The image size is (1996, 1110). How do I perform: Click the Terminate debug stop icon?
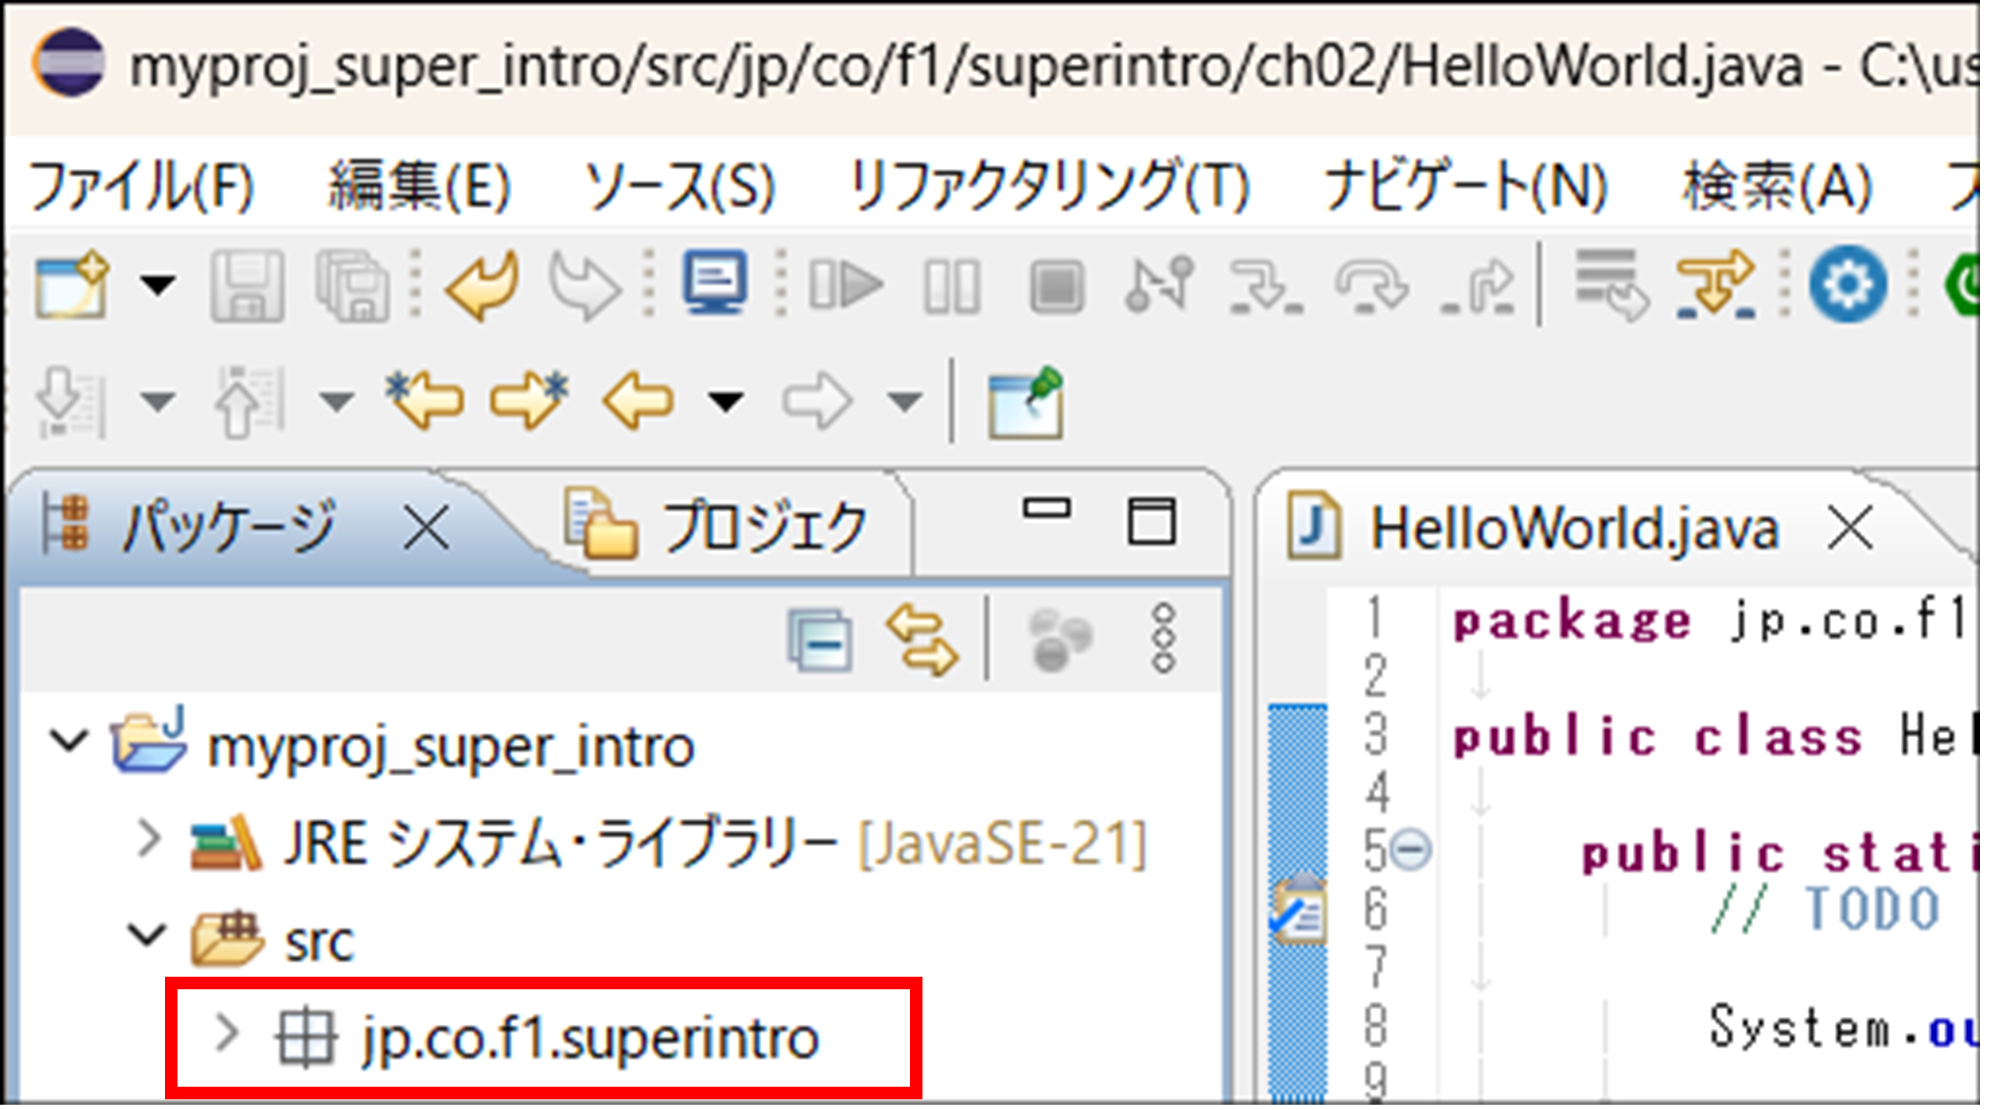coord(1056,287)
